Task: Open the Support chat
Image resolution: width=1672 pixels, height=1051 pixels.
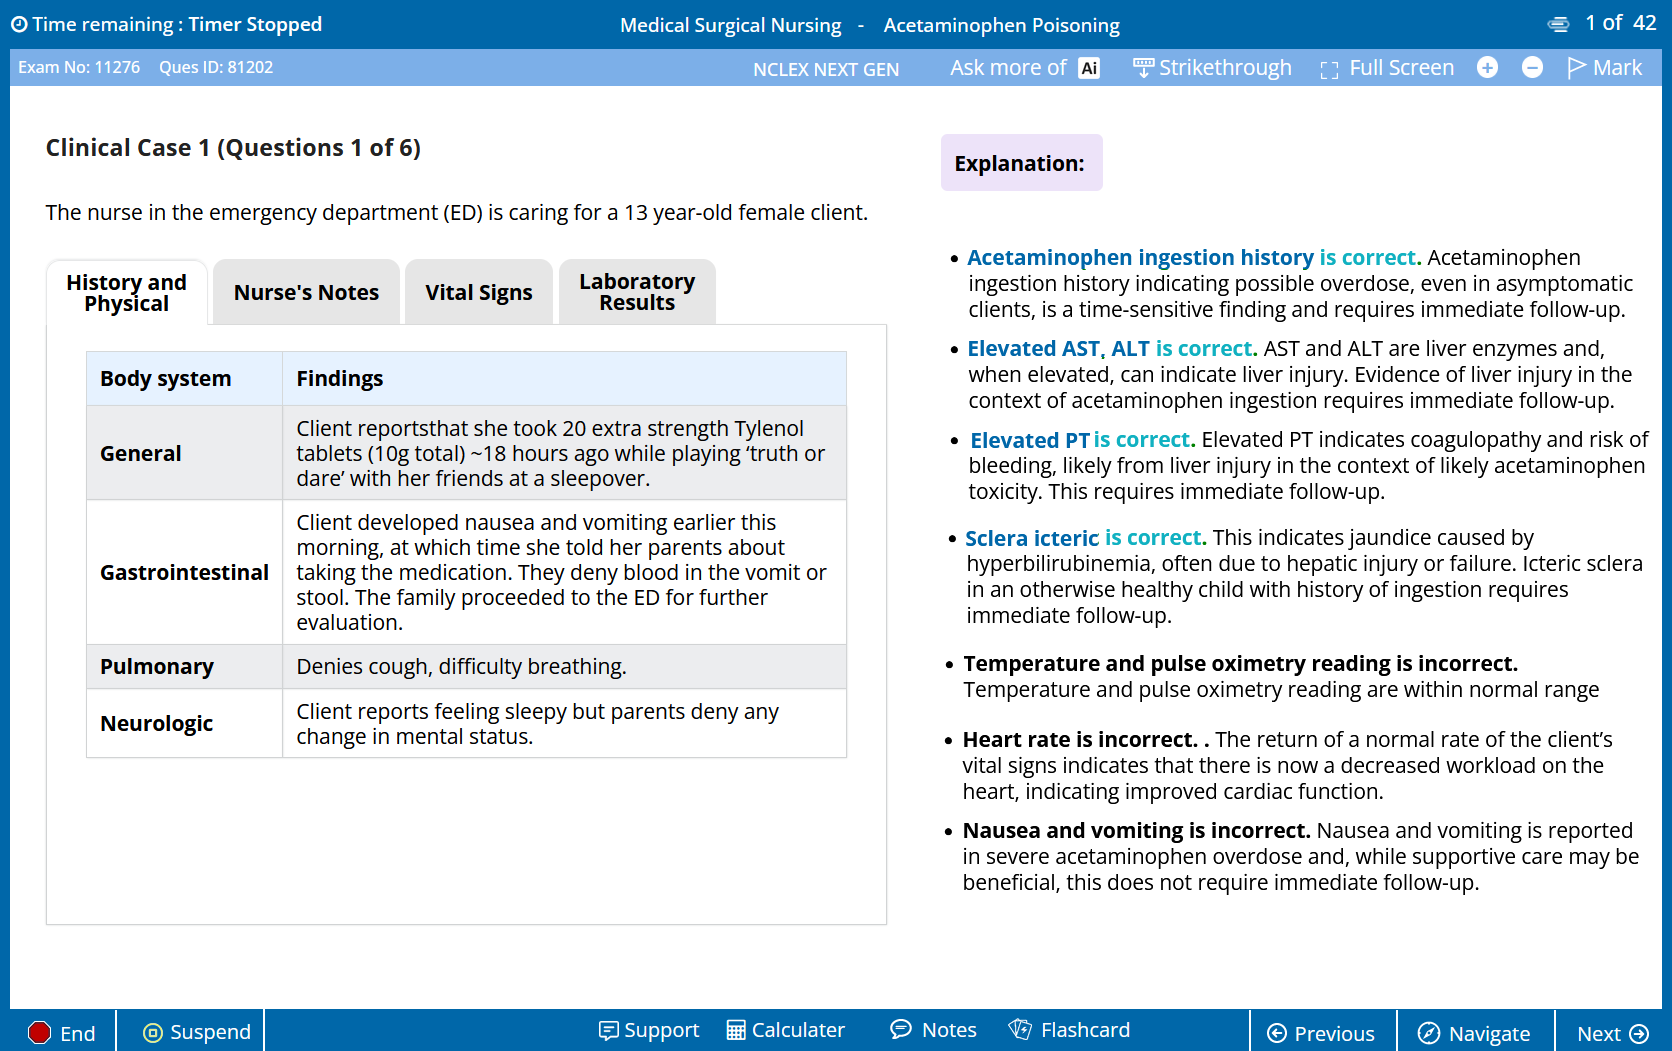Action: 648,1030
